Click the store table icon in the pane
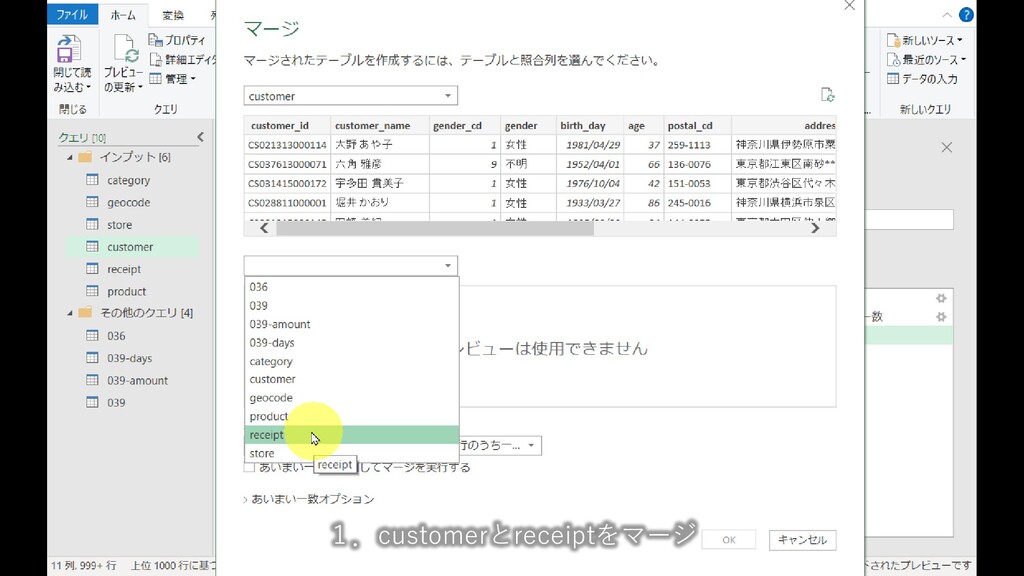The image size is (1024, 576). coord(93,224)
